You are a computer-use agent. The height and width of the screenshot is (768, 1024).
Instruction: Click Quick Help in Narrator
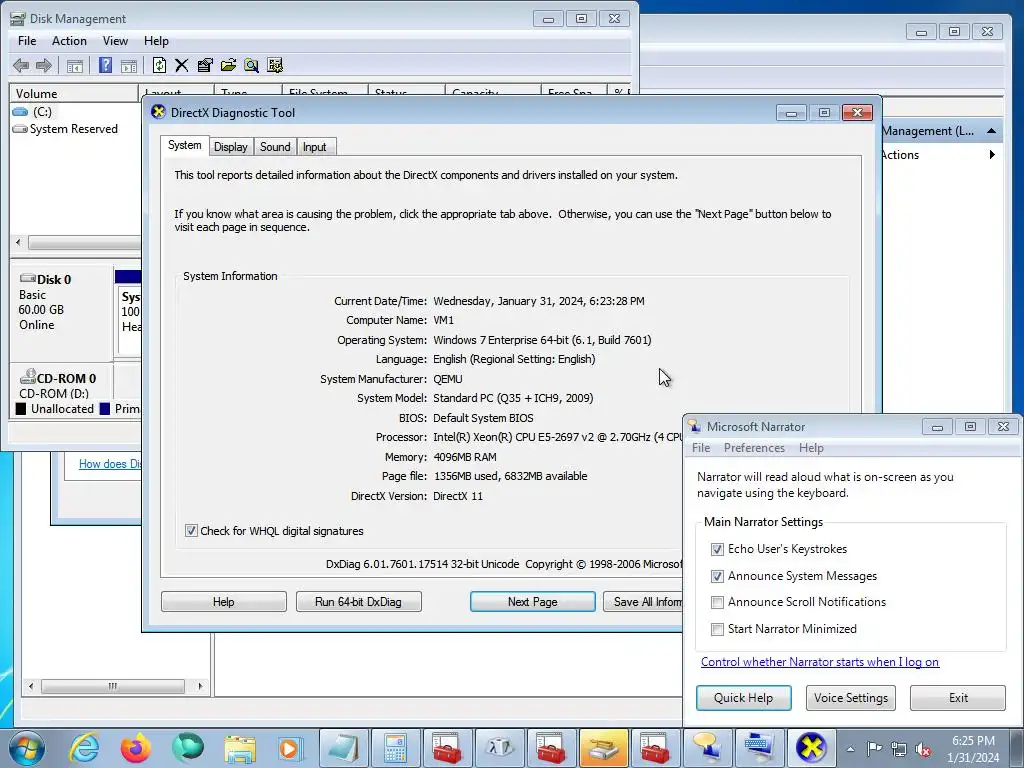pyautogui.click(x=743, y=698)
